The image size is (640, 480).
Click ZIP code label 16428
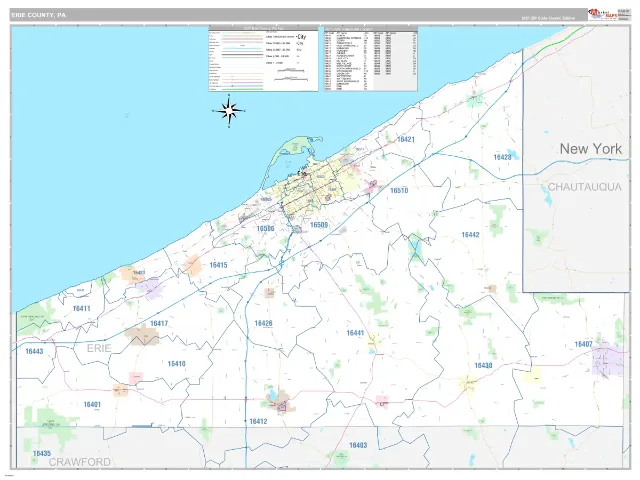[502, 157]
